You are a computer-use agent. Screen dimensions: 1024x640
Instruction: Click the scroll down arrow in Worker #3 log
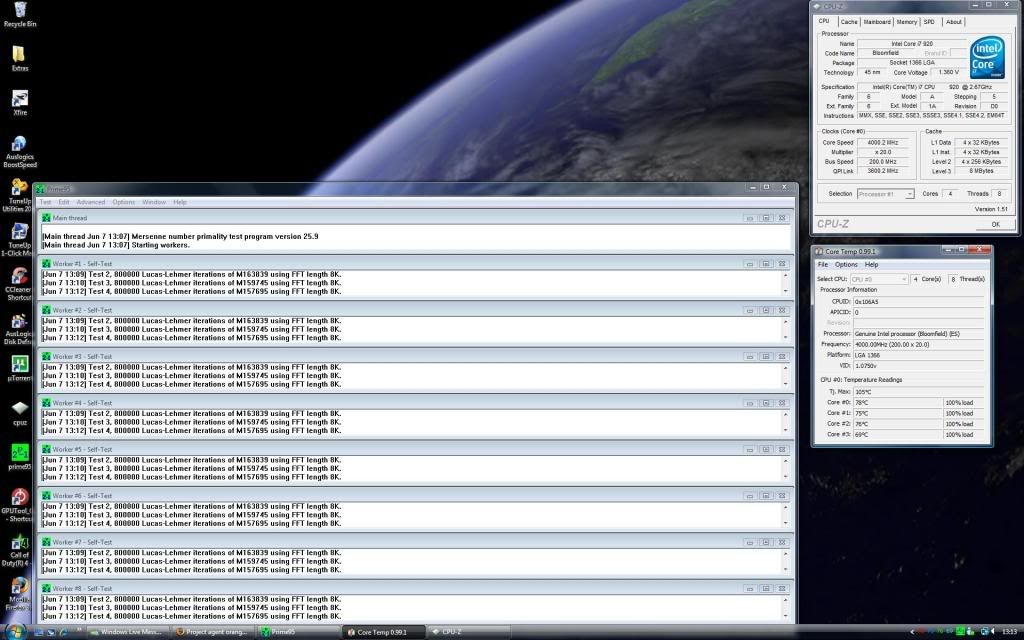pos(786,384)
